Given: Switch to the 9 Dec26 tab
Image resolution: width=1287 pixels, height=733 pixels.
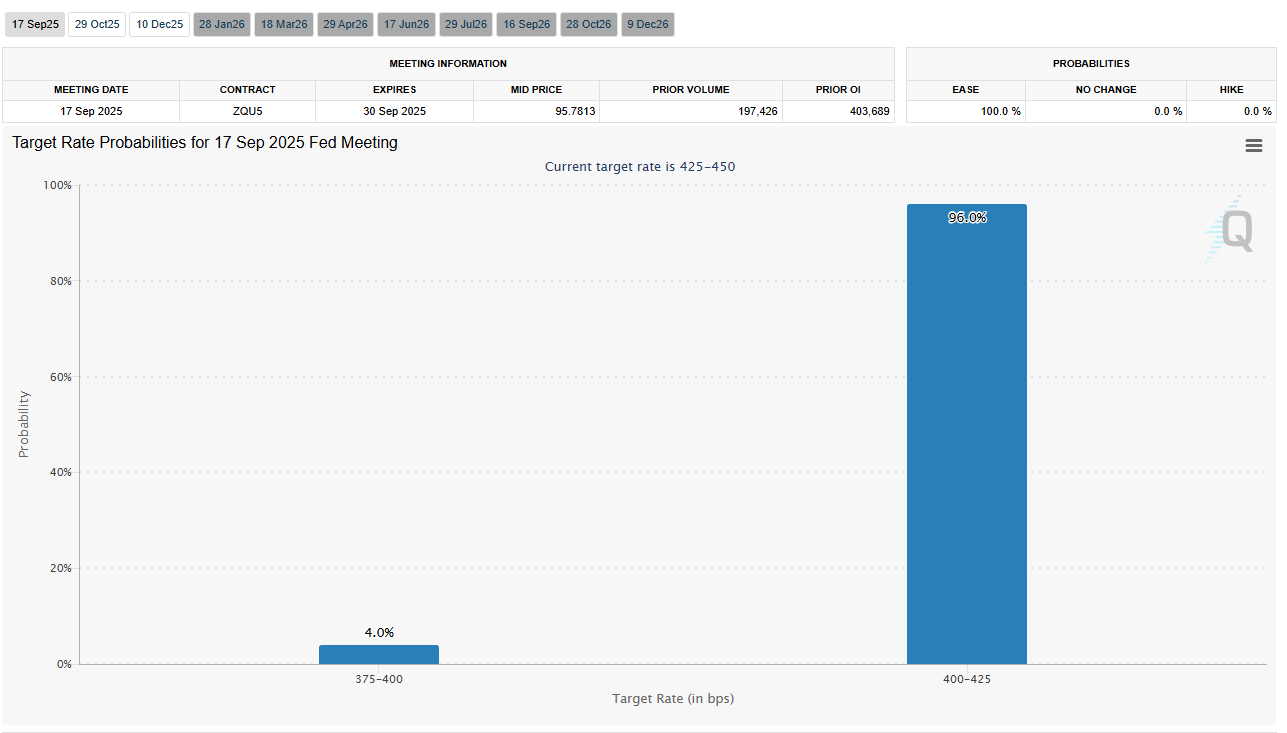Looking at the screenshot, I should (x=648, y=24).
